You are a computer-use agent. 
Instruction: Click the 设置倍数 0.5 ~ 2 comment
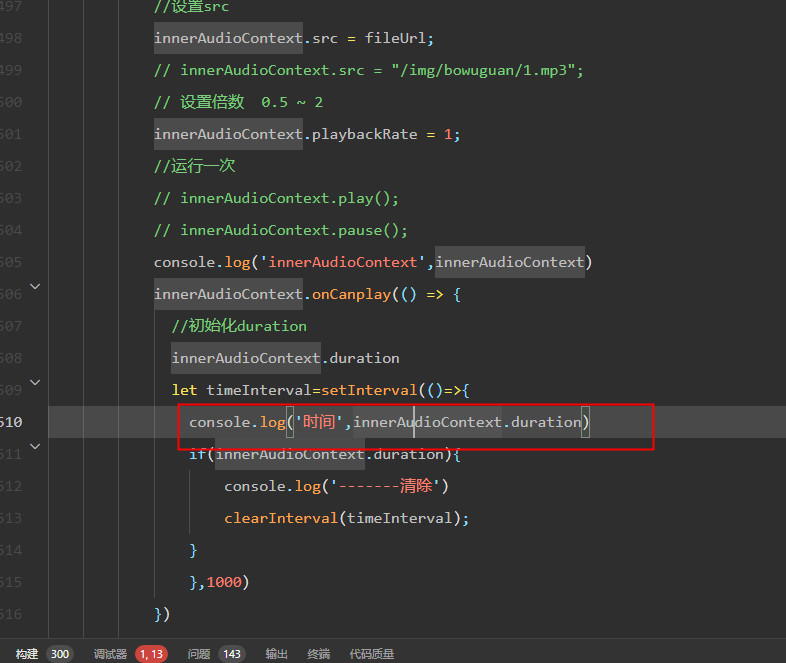239,102
